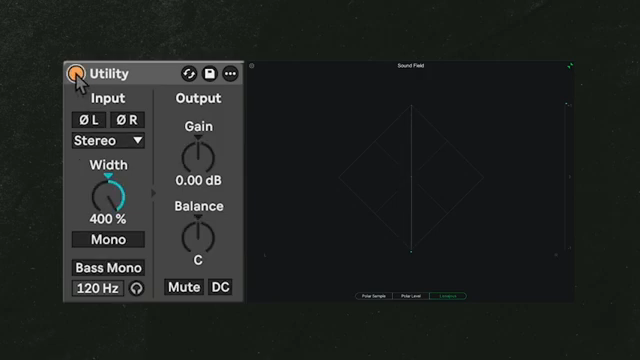Click the save preset floppy disk icon
The width and height of the screenshot is (640, 360).
210,74
